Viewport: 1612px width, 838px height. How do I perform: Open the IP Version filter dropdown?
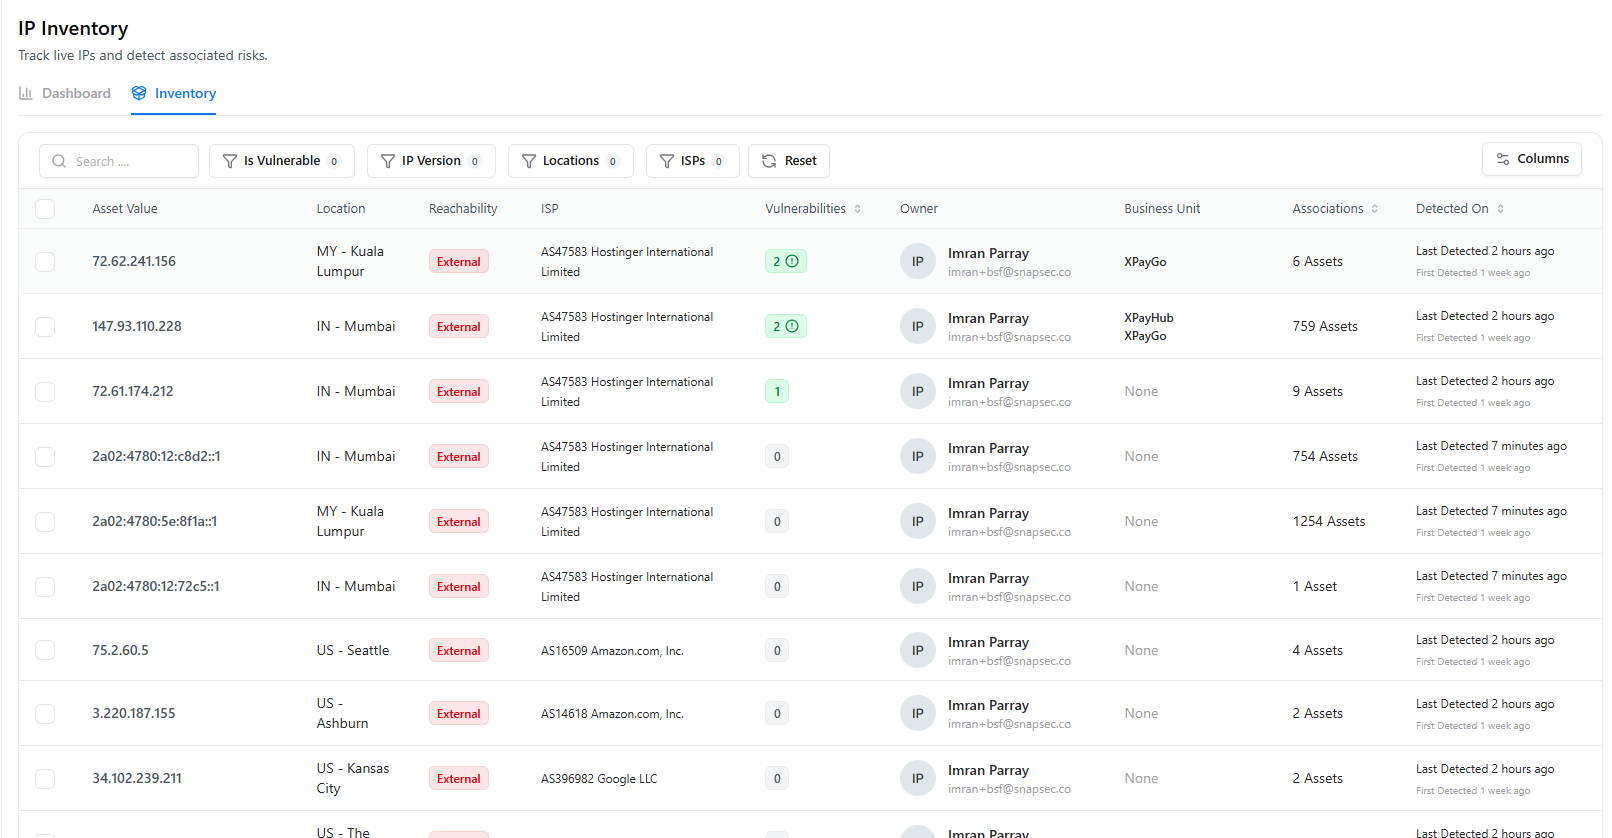pos(431,161)
